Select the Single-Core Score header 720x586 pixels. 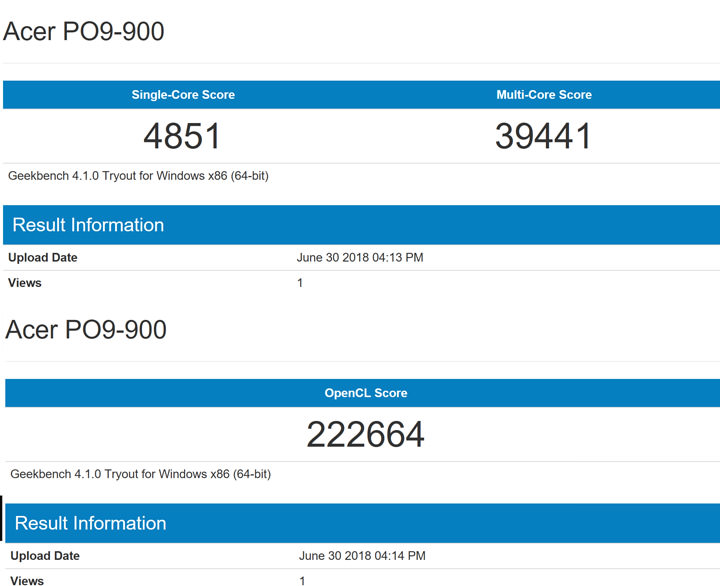point(183,95)
